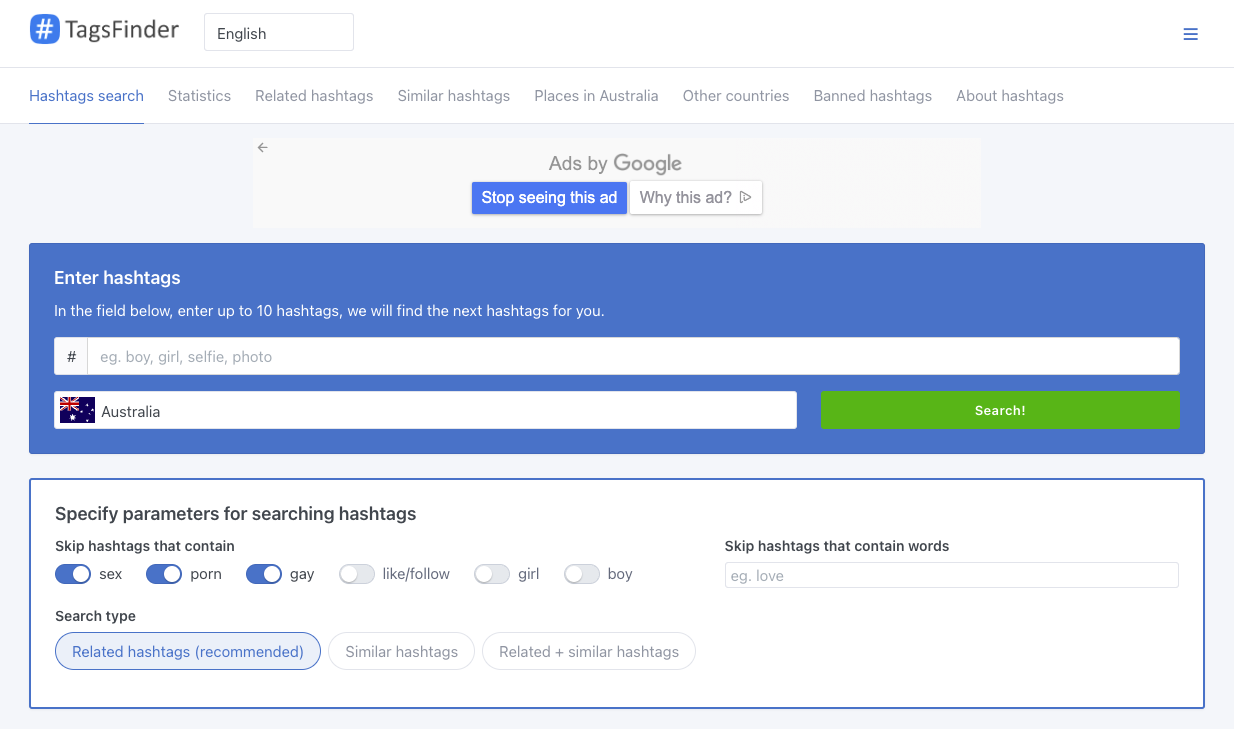This screenshot has height=729, width=1234.
Task: Open the hamburger menu icon
Action: pos(1190,34)
